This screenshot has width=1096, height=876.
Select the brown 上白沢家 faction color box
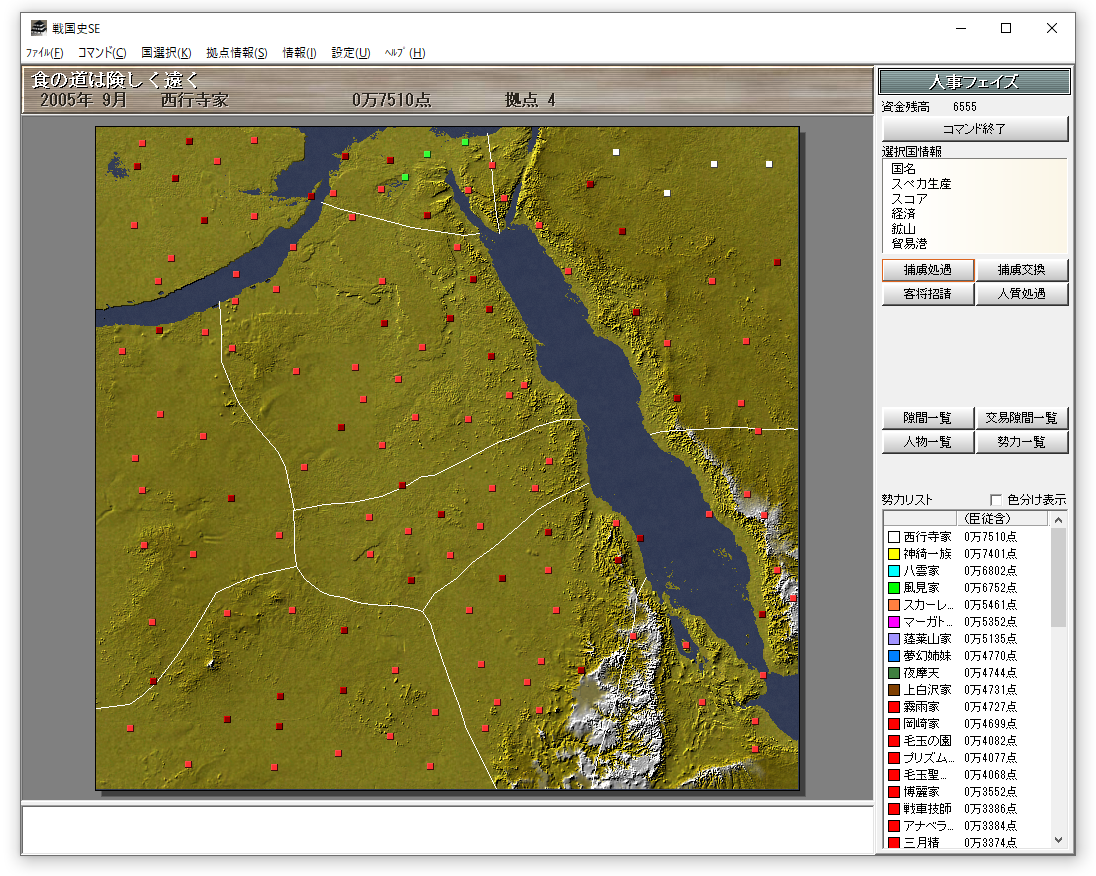pyautogui.click(x=894, y=690)
